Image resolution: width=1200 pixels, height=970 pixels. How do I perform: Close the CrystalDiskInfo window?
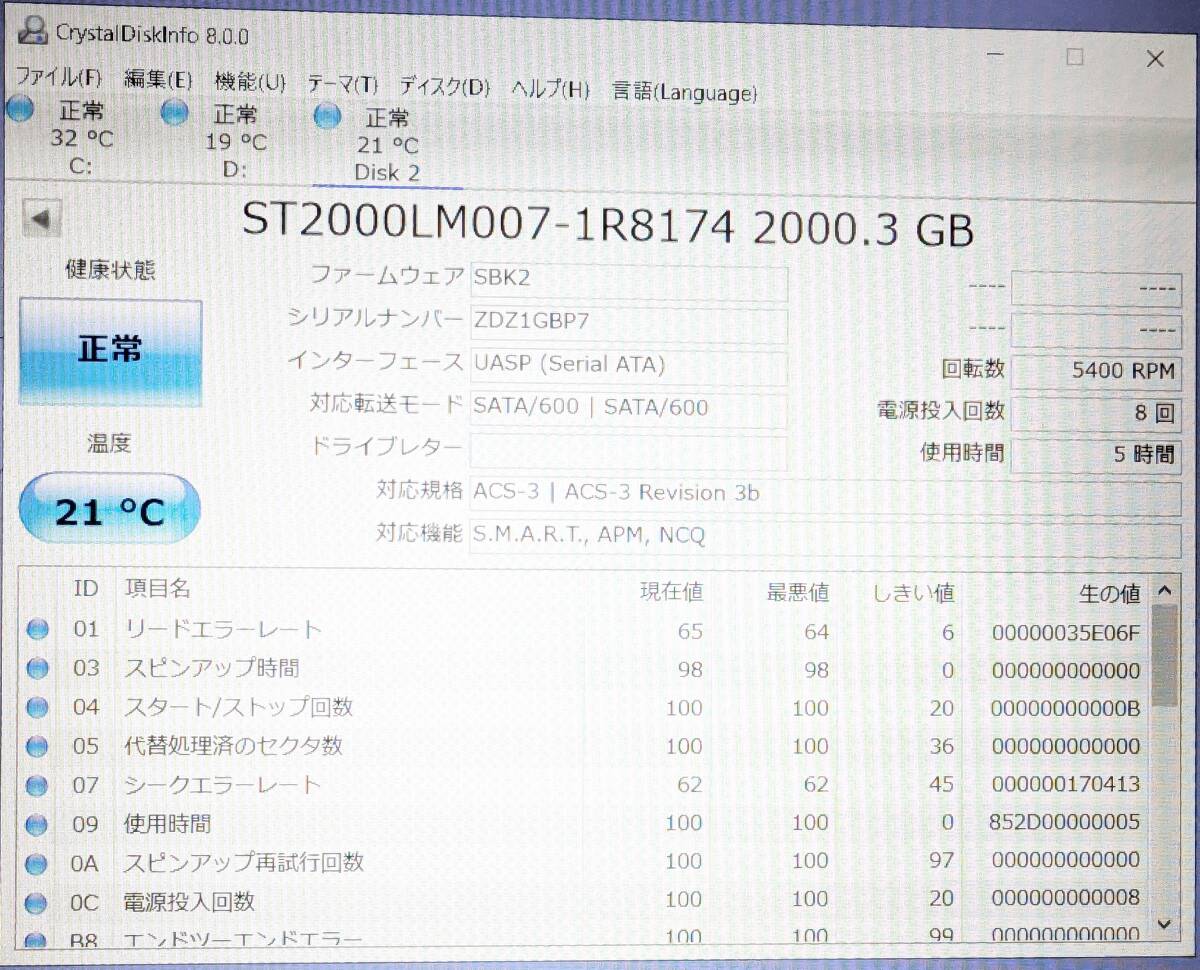[1155, 59]
